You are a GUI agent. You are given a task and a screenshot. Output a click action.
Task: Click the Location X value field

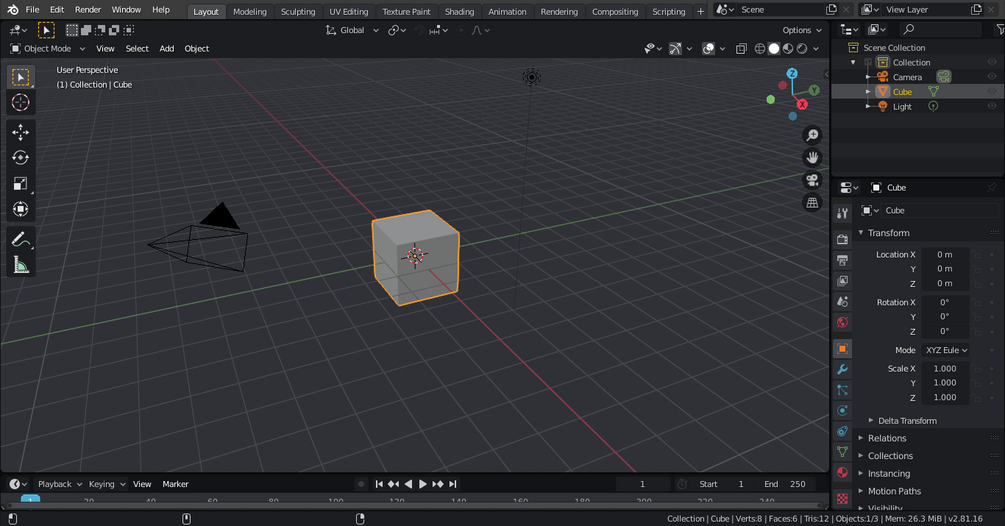(945, 254)
